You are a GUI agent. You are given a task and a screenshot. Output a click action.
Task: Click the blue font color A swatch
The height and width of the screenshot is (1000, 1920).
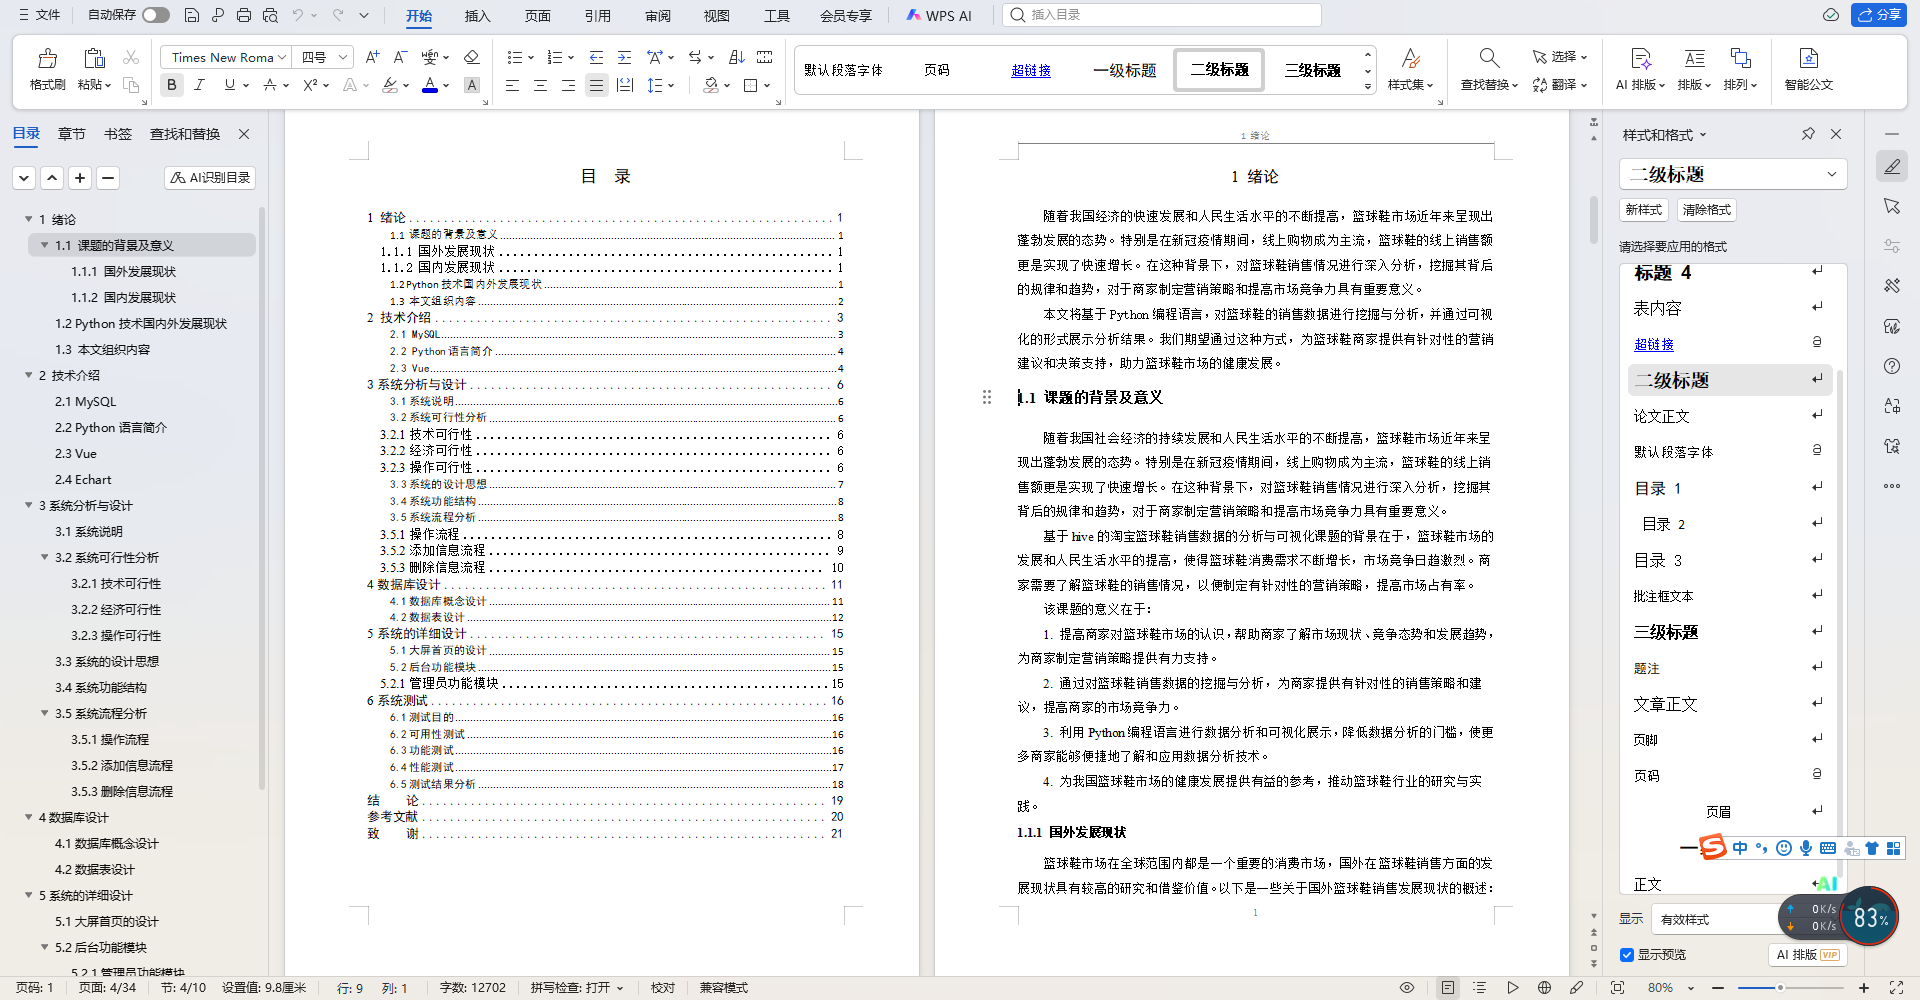(430, 86)
